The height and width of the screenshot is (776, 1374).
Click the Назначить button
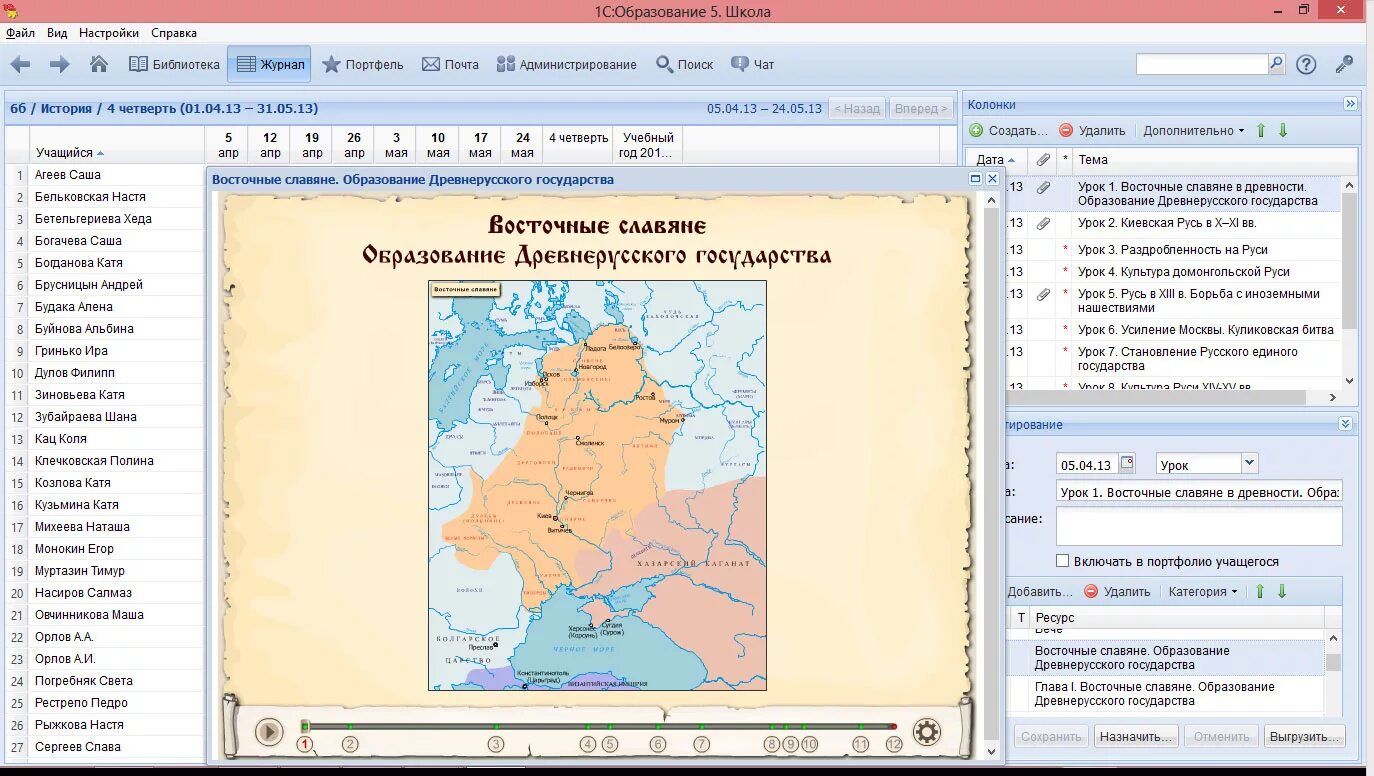point(1135,736)
